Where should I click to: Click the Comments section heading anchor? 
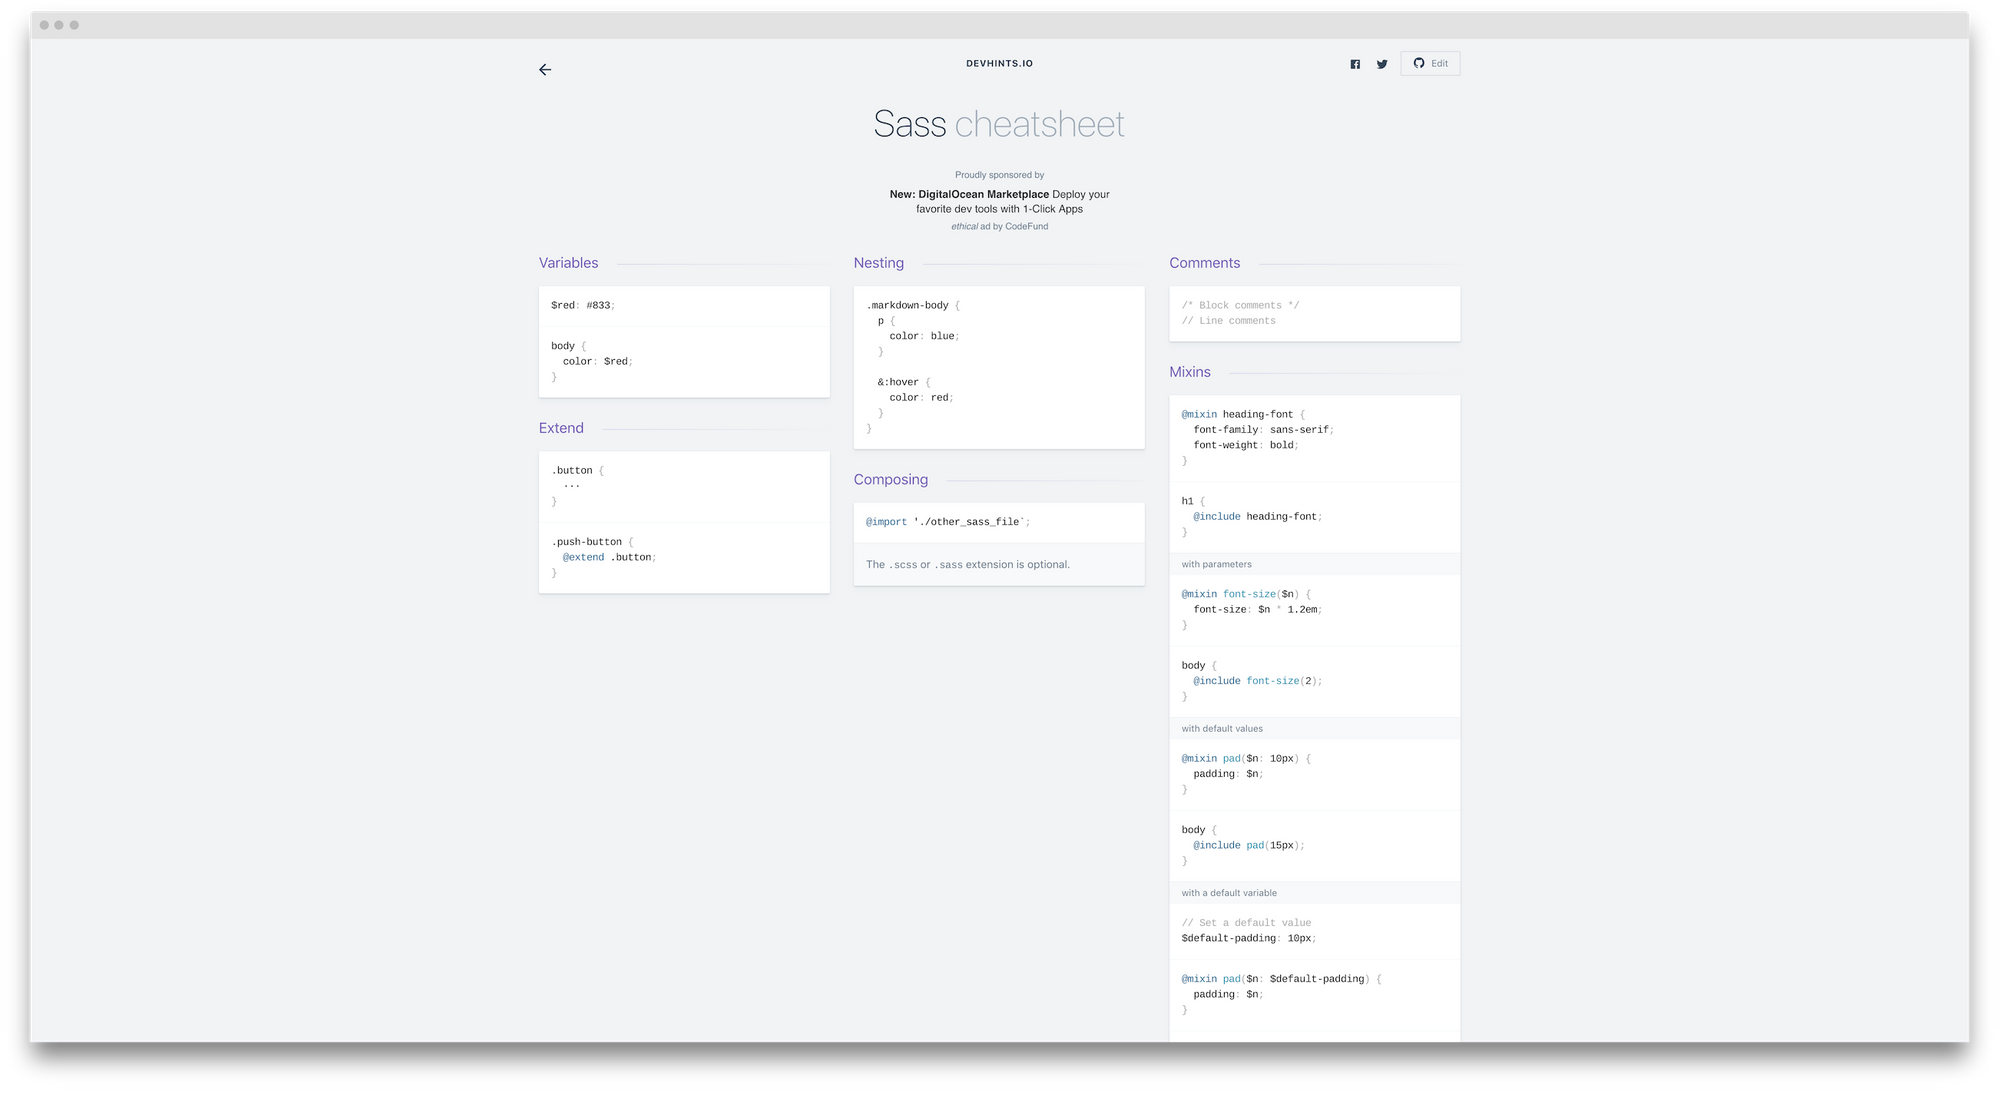(1204, 263)
